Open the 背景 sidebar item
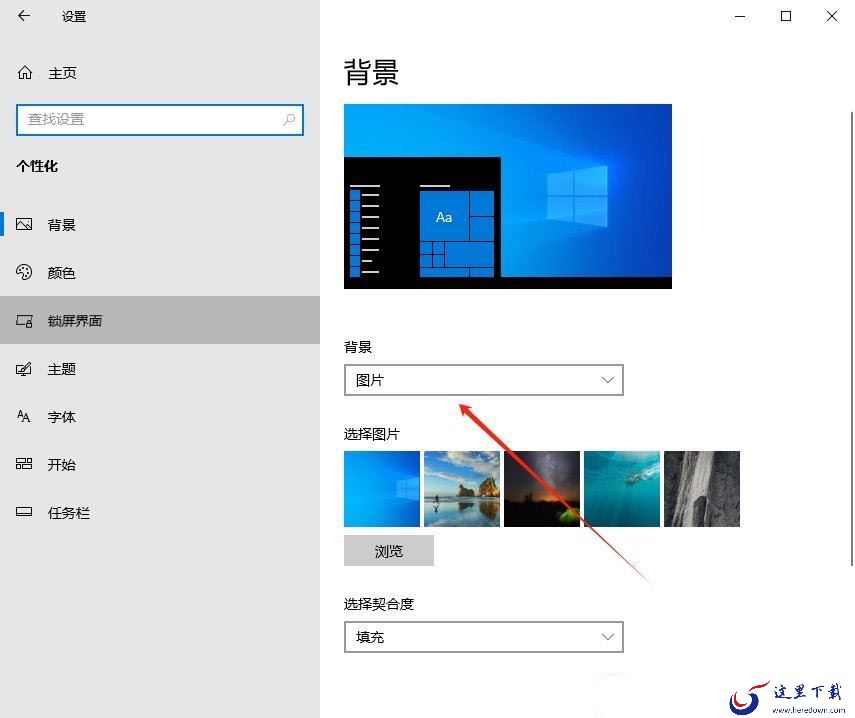The image size is (855, 718). (x=160, y=224)
